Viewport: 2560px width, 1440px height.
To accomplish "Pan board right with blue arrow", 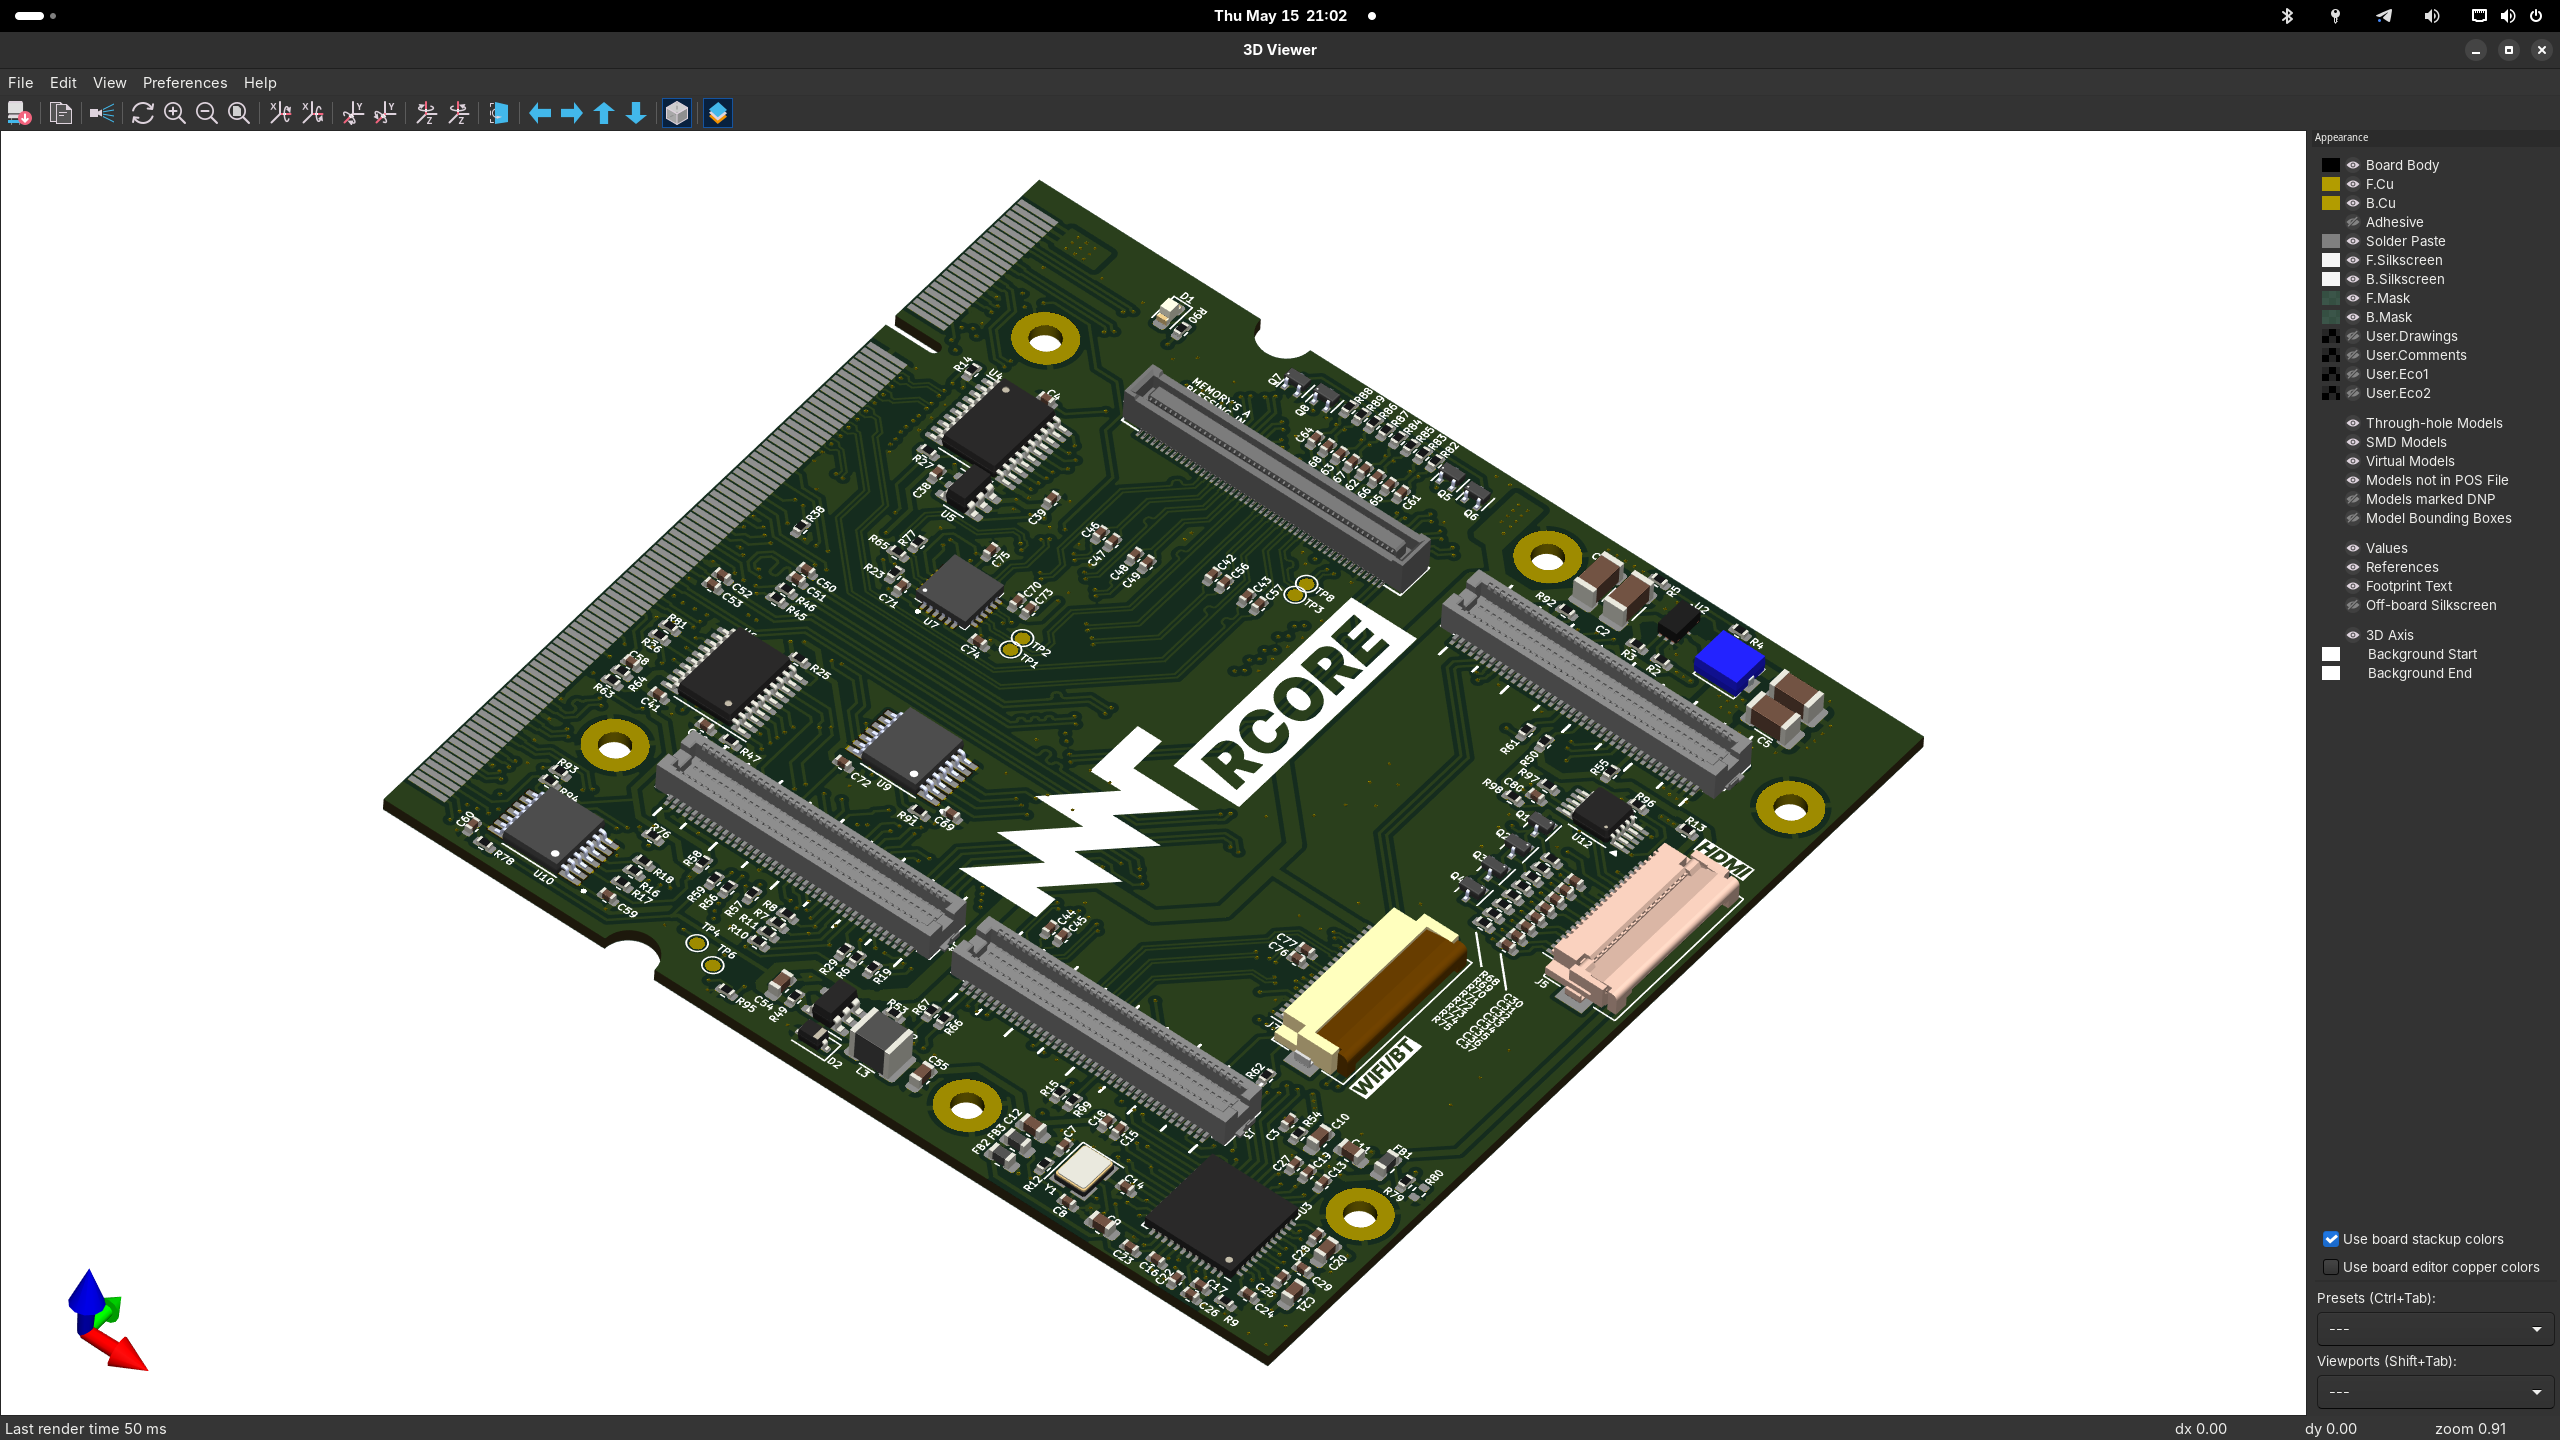I will (x=572, y=113).
